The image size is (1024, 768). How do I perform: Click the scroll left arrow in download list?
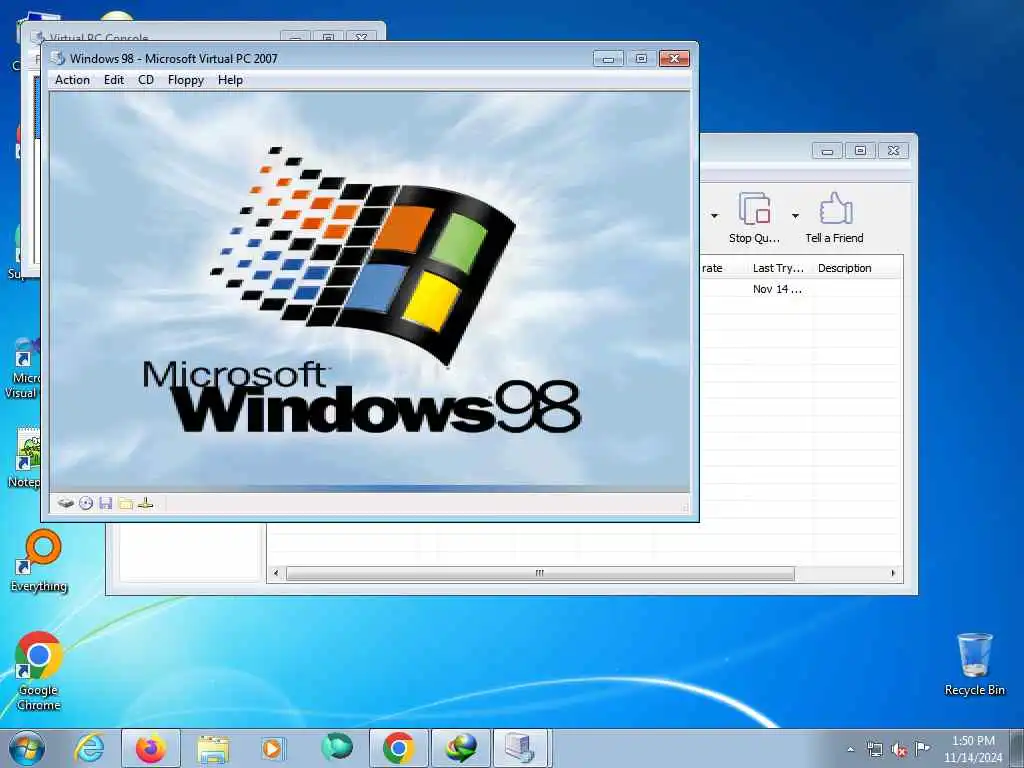pyautogui.click(x=276, y=573)
